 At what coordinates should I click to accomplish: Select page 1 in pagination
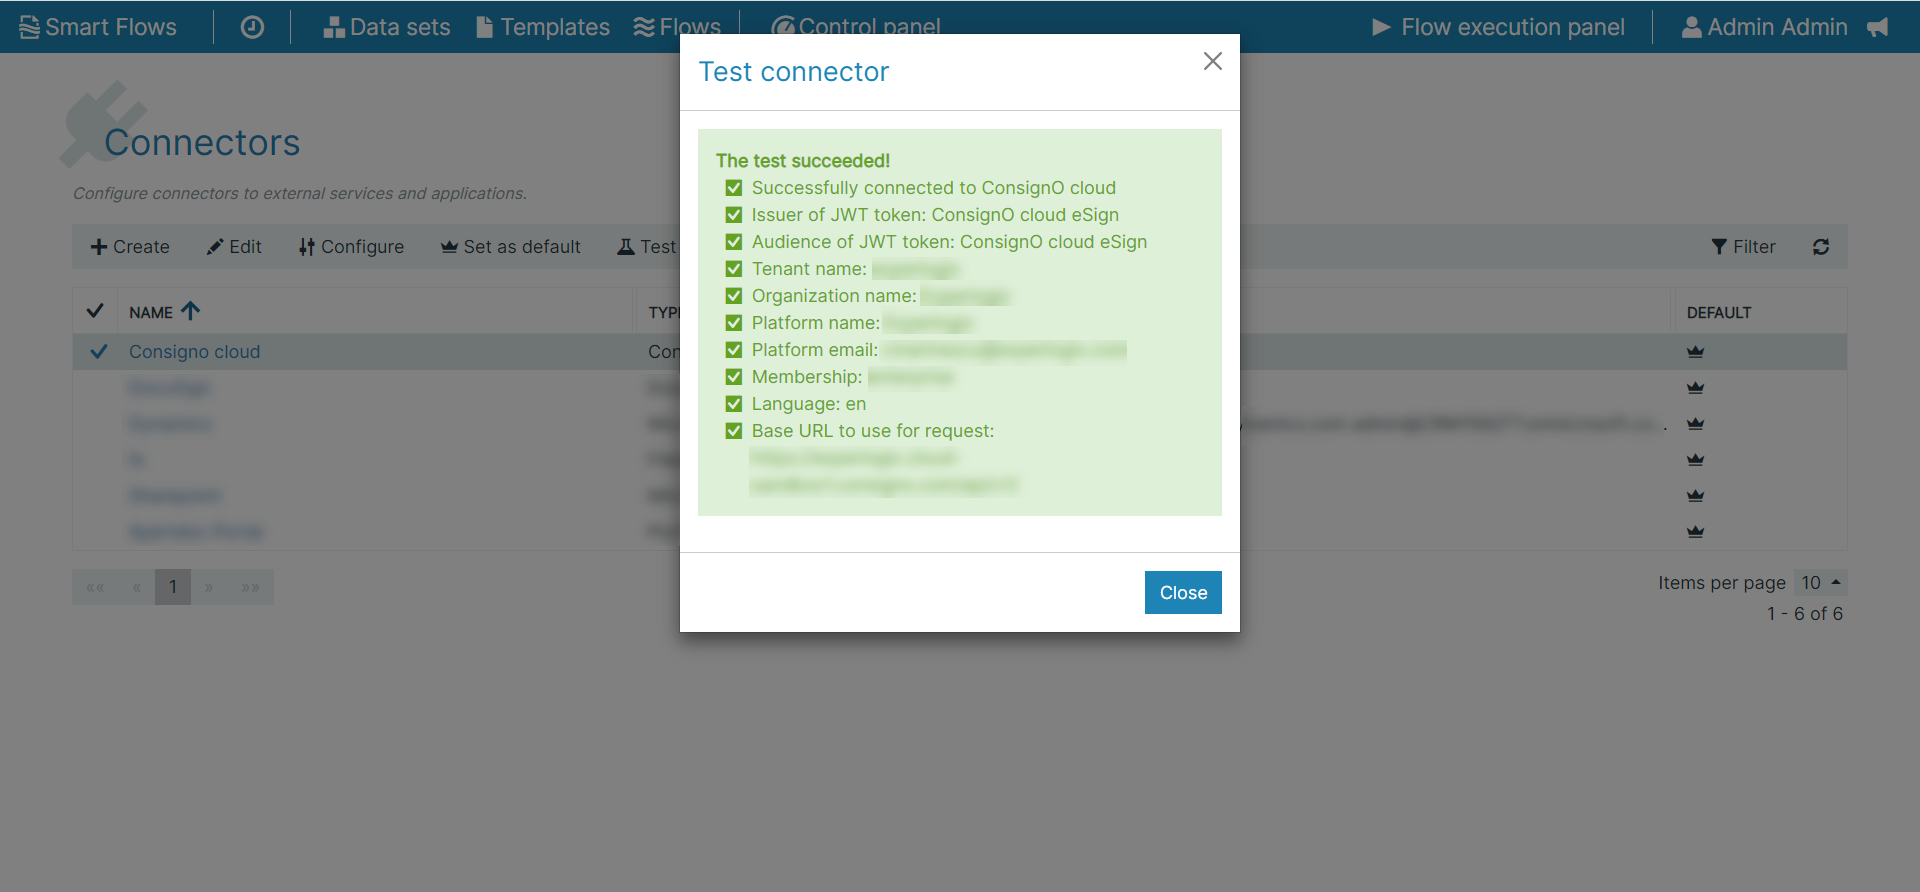pyautogui.click(x=173, y=587)
